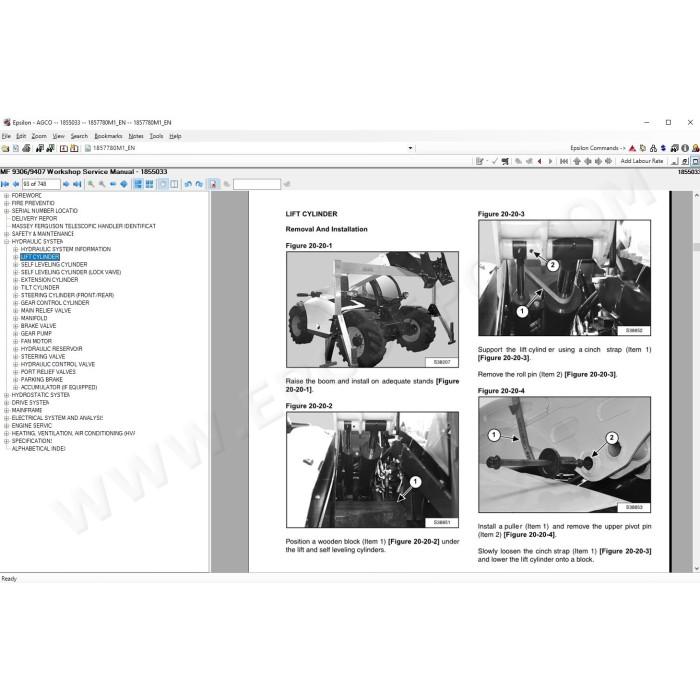700x700 pixels.
Task: Expand the ELECTRICAL SYSTEM AND ANALYSIS node
Action: [x=6, y=418]
